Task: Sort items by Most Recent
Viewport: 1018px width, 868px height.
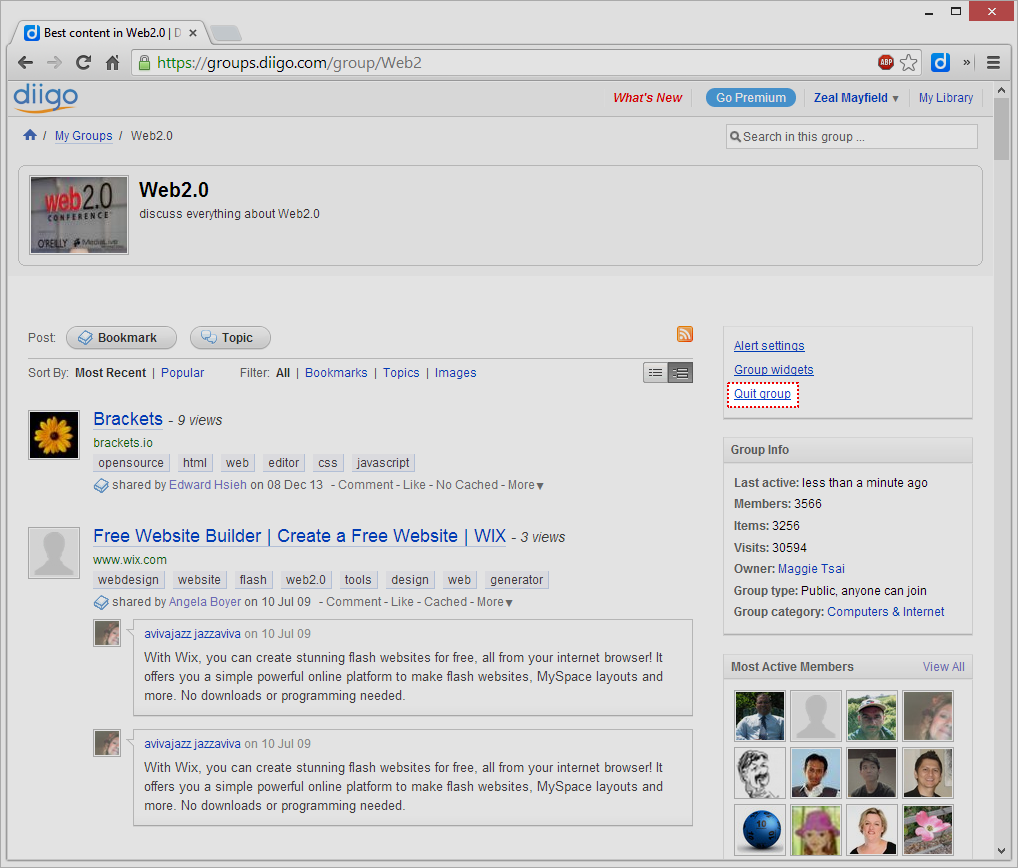Action: (110, 373)
